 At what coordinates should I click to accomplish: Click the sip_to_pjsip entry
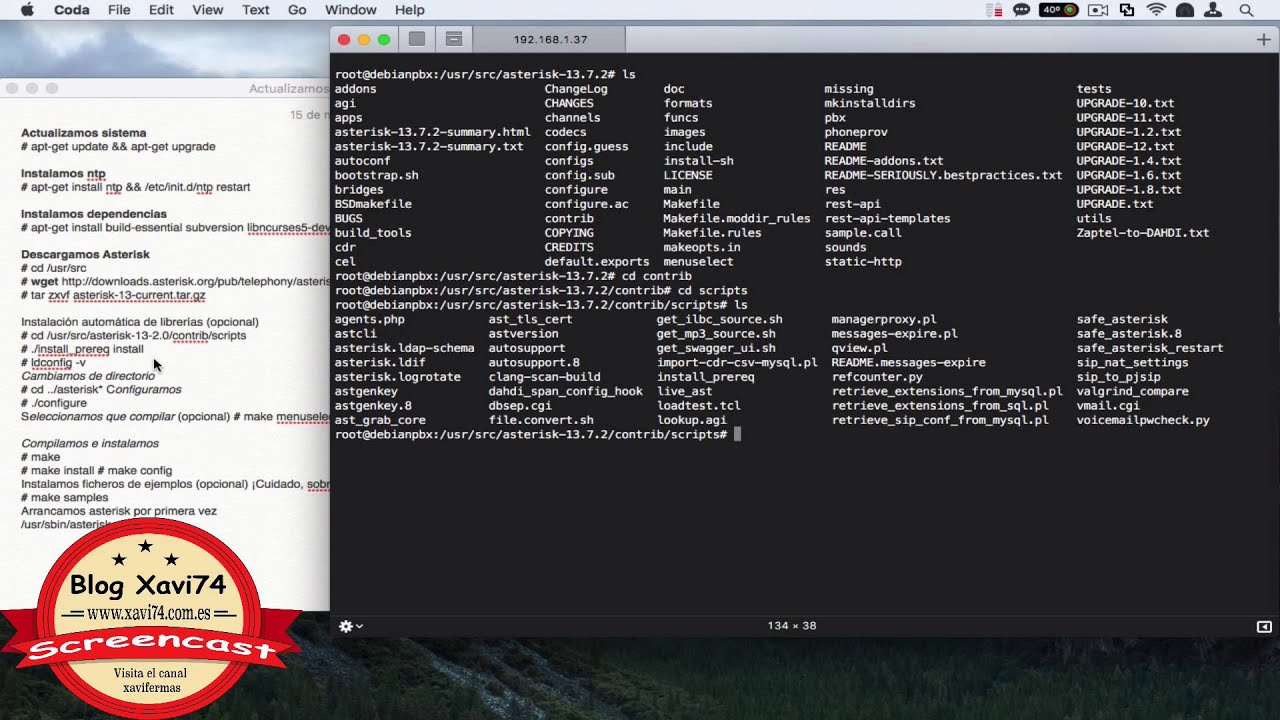pos(1118,377)
